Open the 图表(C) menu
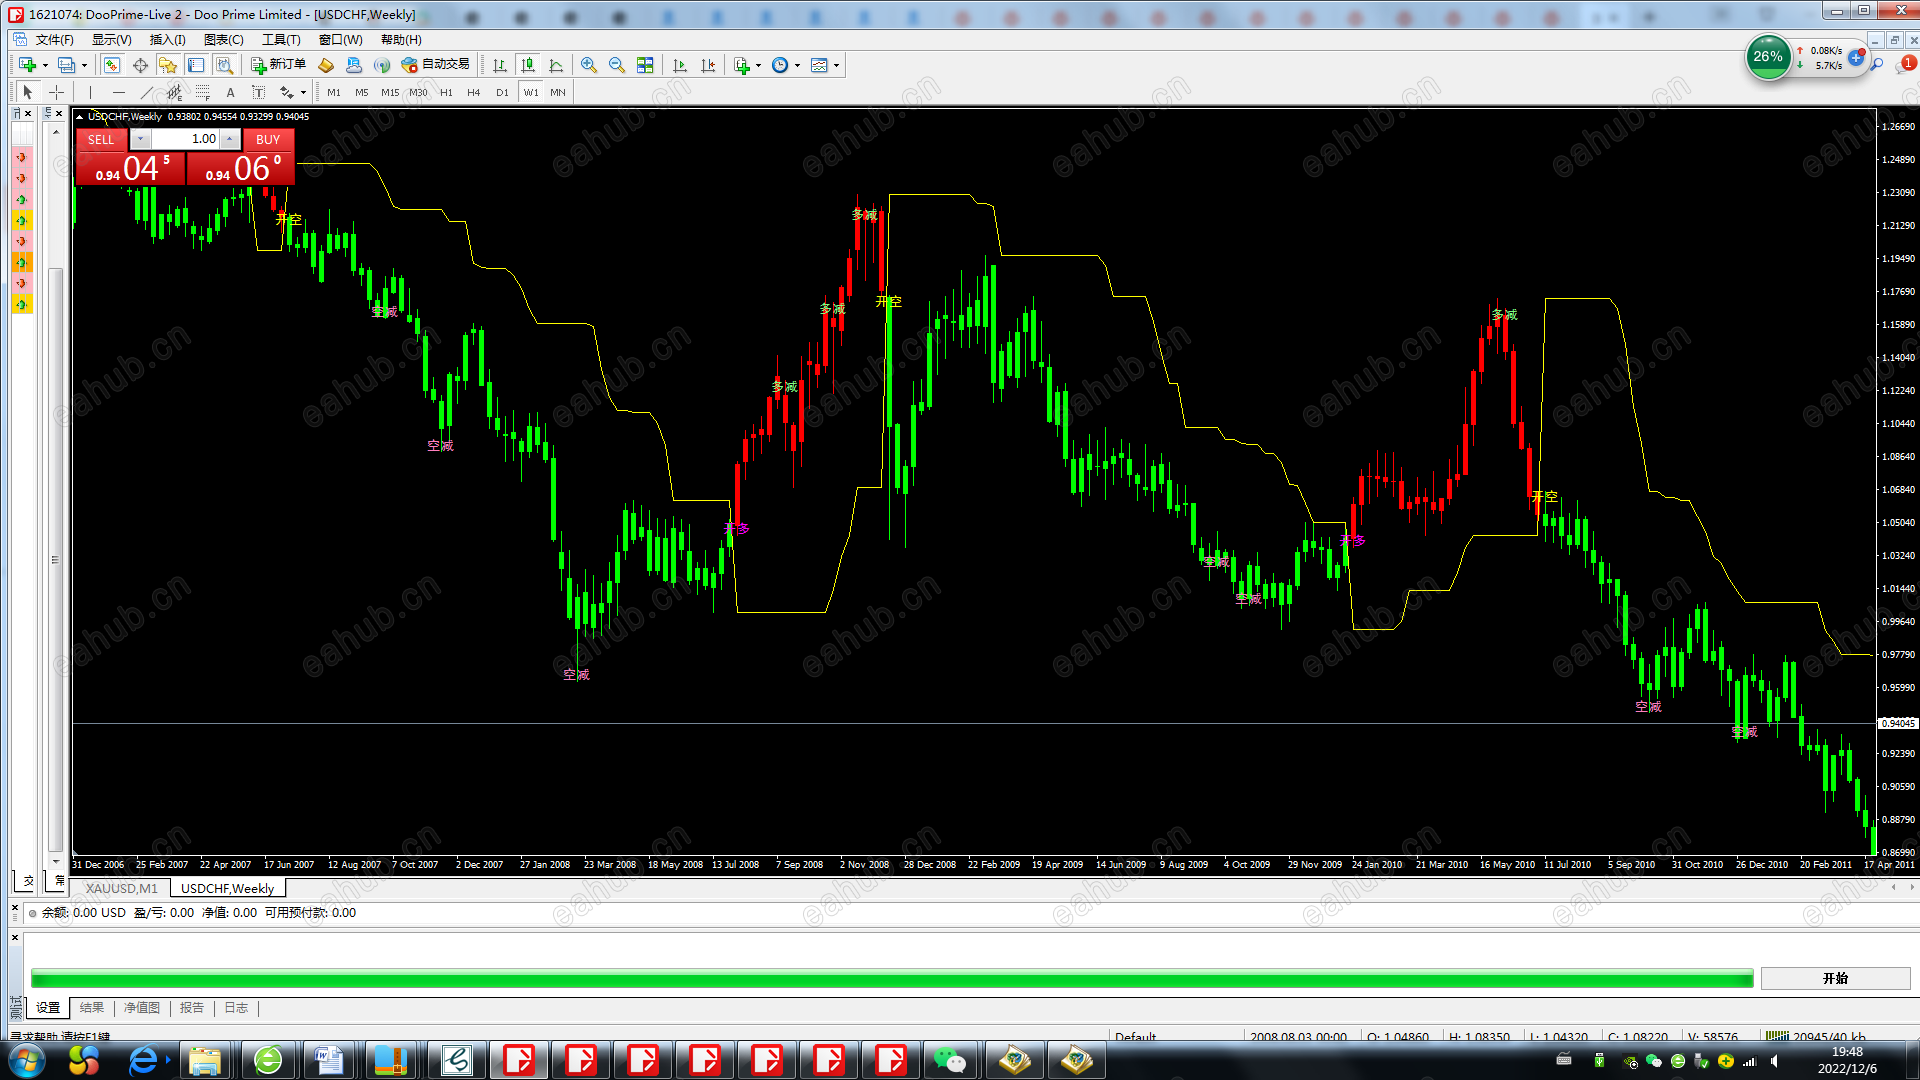 [223, 40]
